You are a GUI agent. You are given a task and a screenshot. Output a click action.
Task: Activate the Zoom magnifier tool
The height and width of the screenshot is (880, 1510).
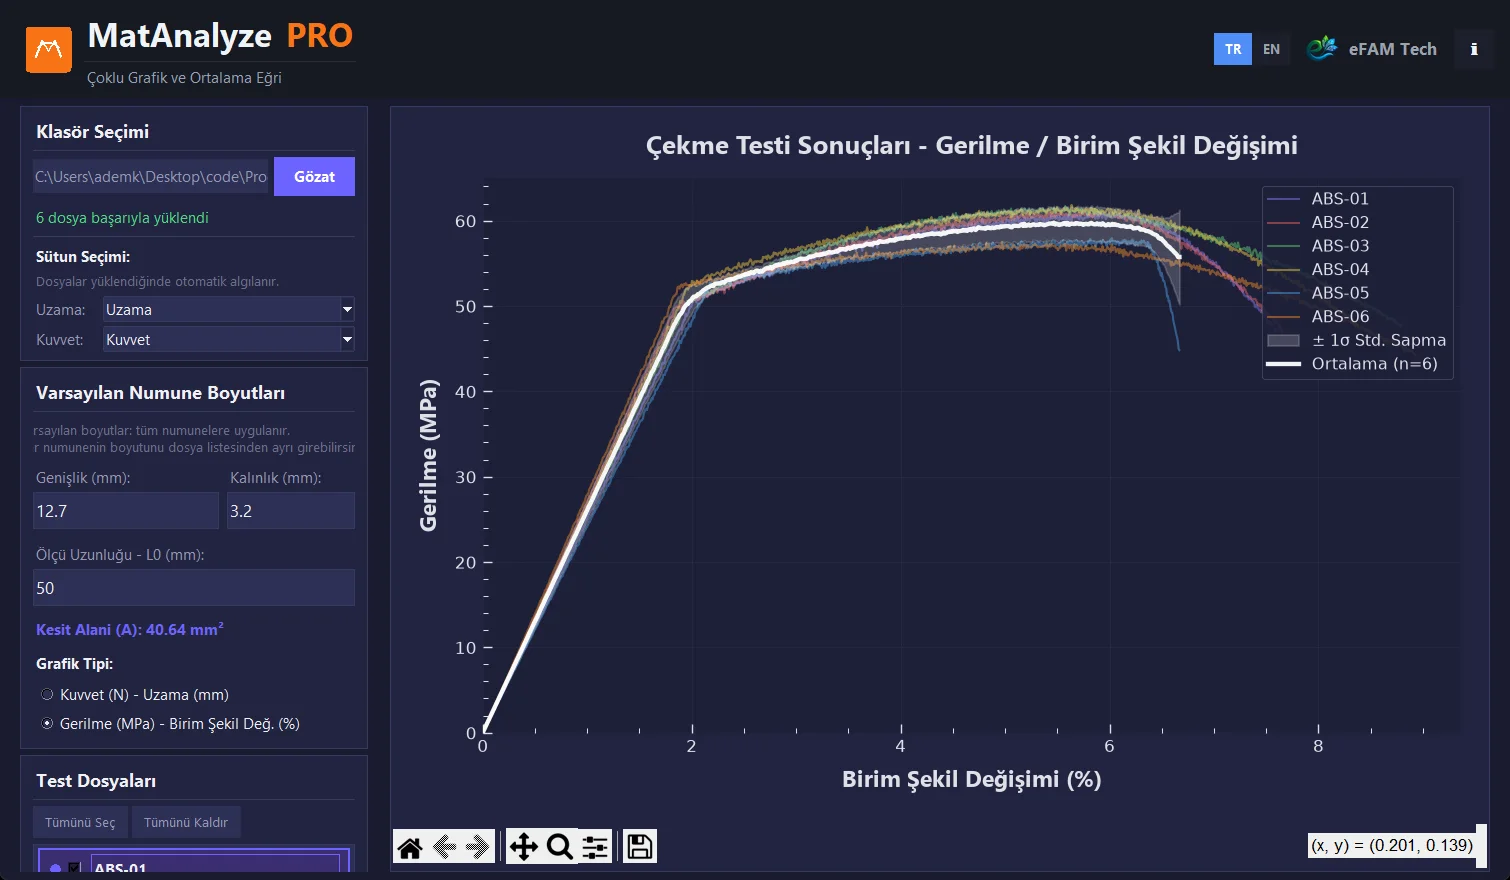pos(559,847)
